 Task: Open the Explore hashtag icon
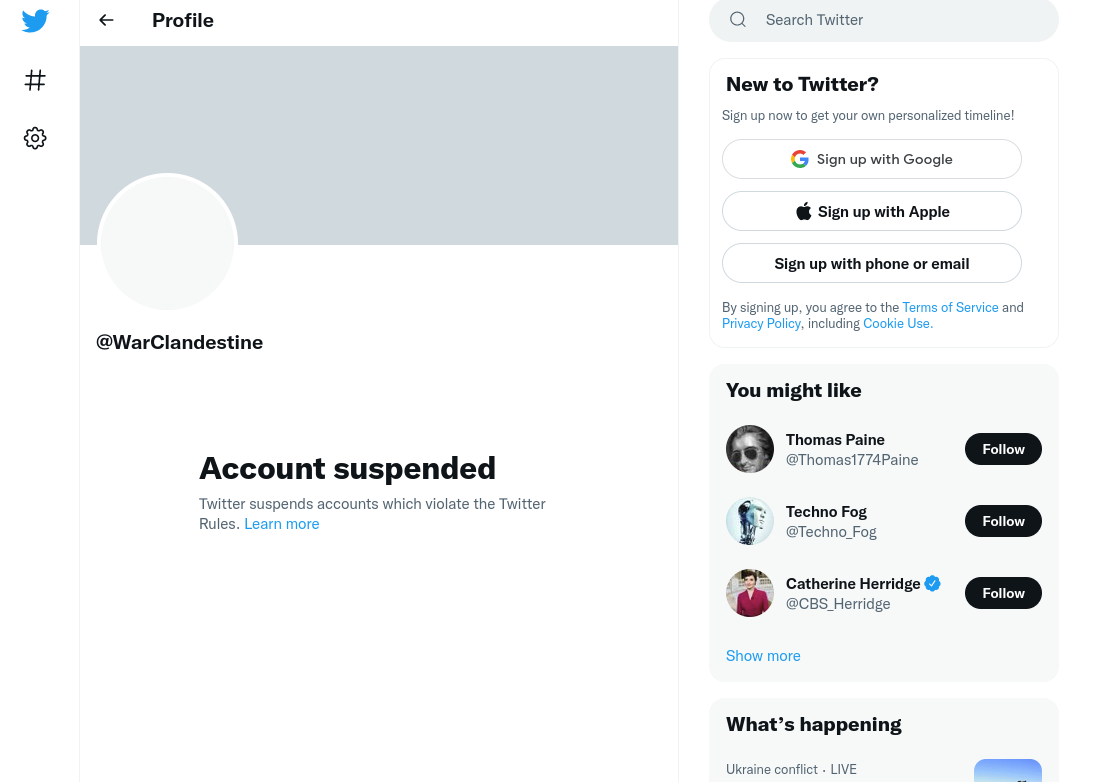point(35,80)
